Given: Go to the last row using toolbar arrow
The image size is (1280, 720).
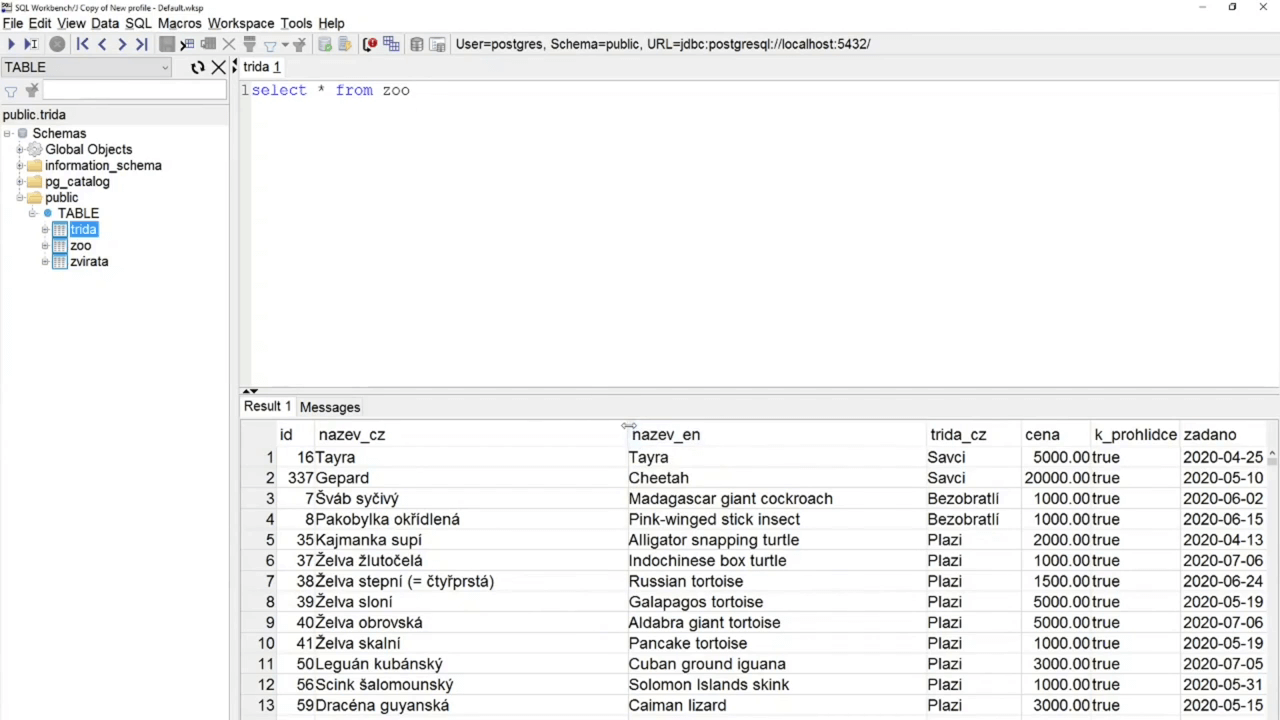Looking at the screenshot, I should [x=141, y=44].
